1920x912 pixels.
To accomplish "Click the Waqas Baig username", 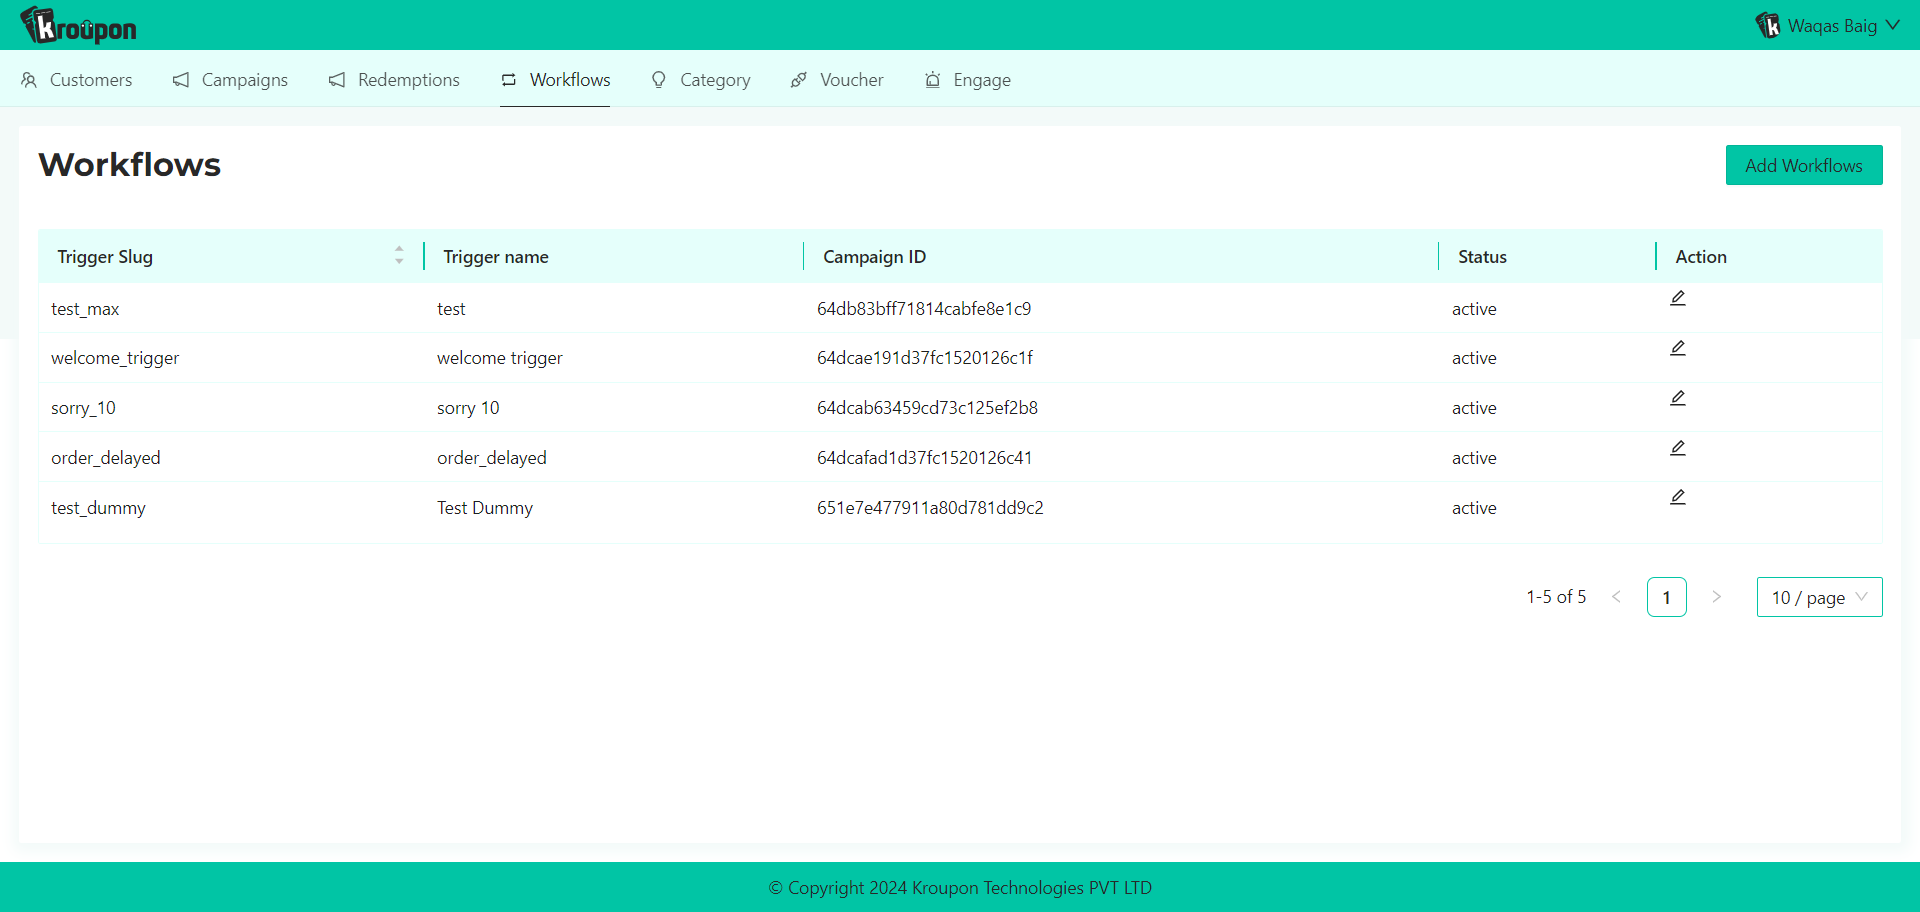I will pyautogui.click(x=1832, y=26).
